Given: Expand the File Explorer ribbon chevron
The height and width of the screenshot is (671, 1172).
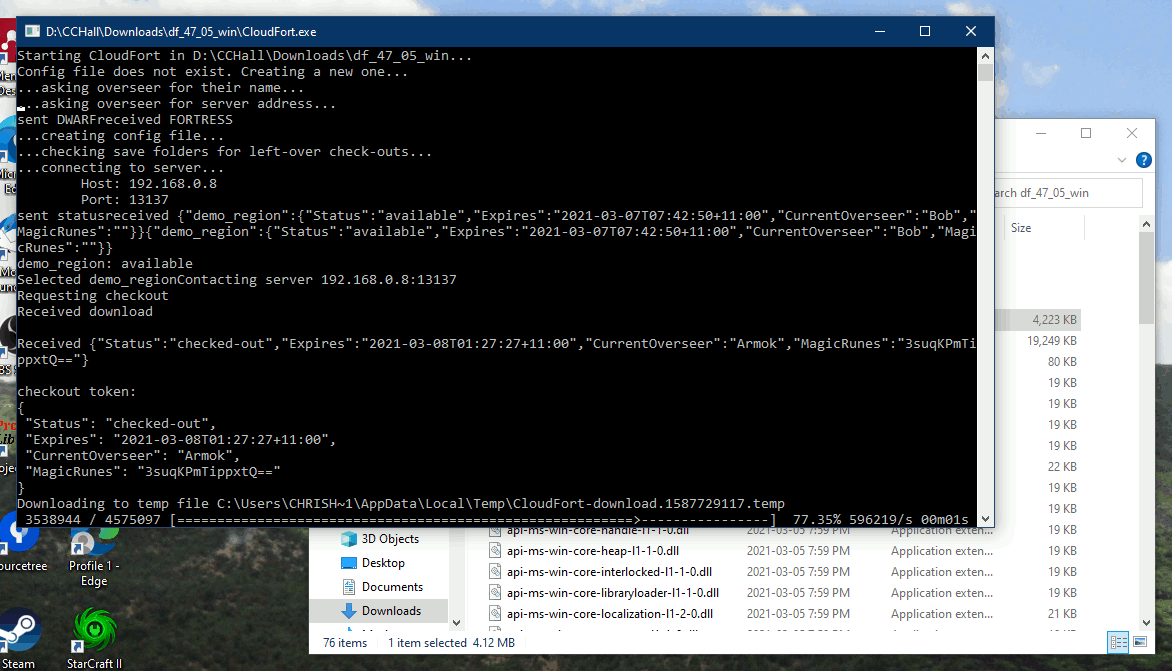Looking at the screenshot, I should tap(1121, 160).
